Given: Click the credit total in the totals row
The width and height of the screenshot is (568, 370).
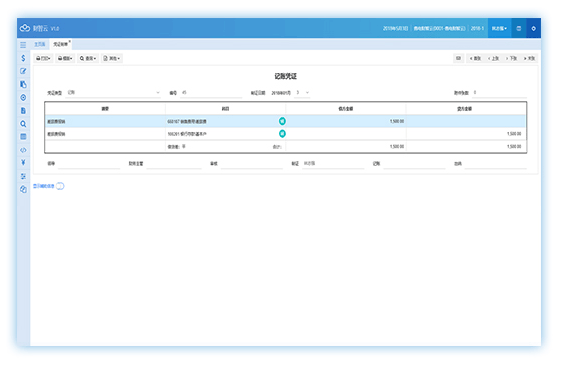Looking at the screenshot, I should pos(514,146).
